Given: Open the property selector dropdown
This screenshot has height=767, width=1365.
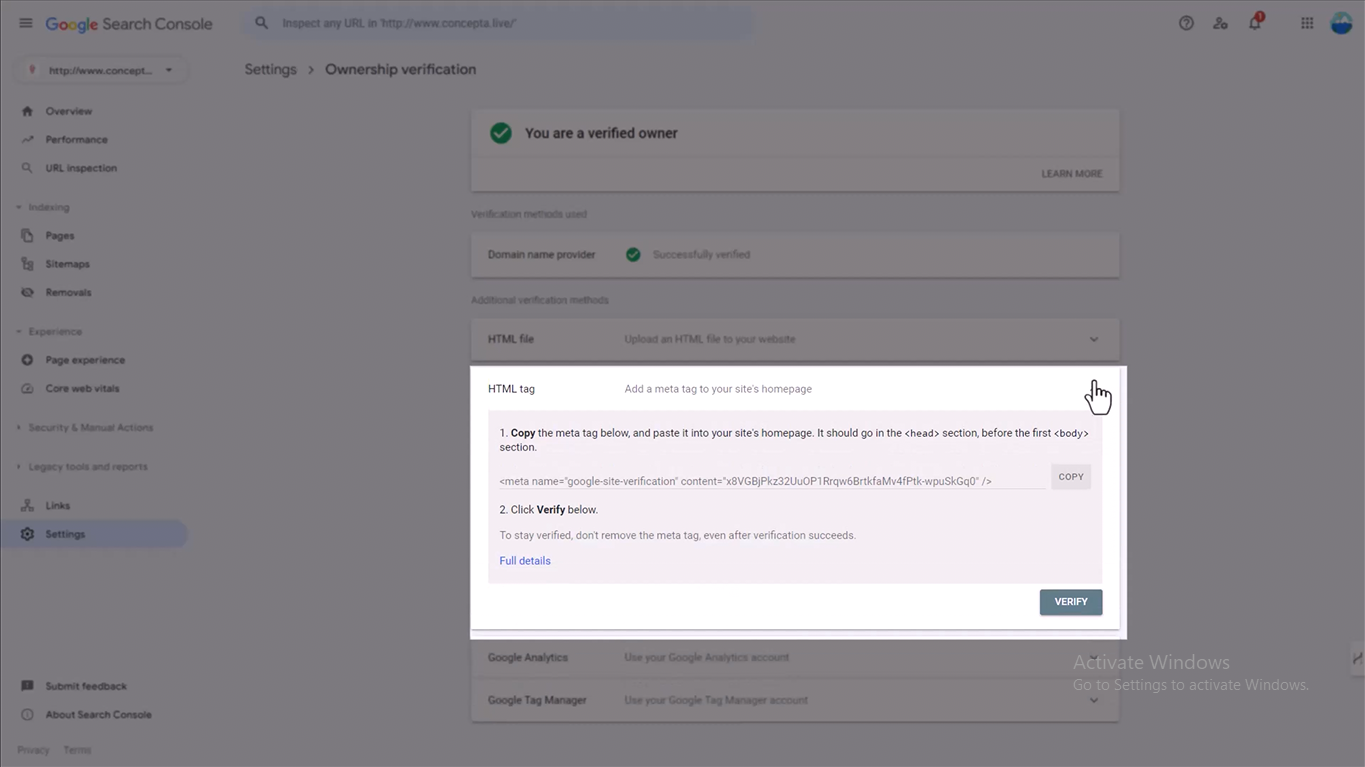Looking at the screenshot, I should (101, 70).
